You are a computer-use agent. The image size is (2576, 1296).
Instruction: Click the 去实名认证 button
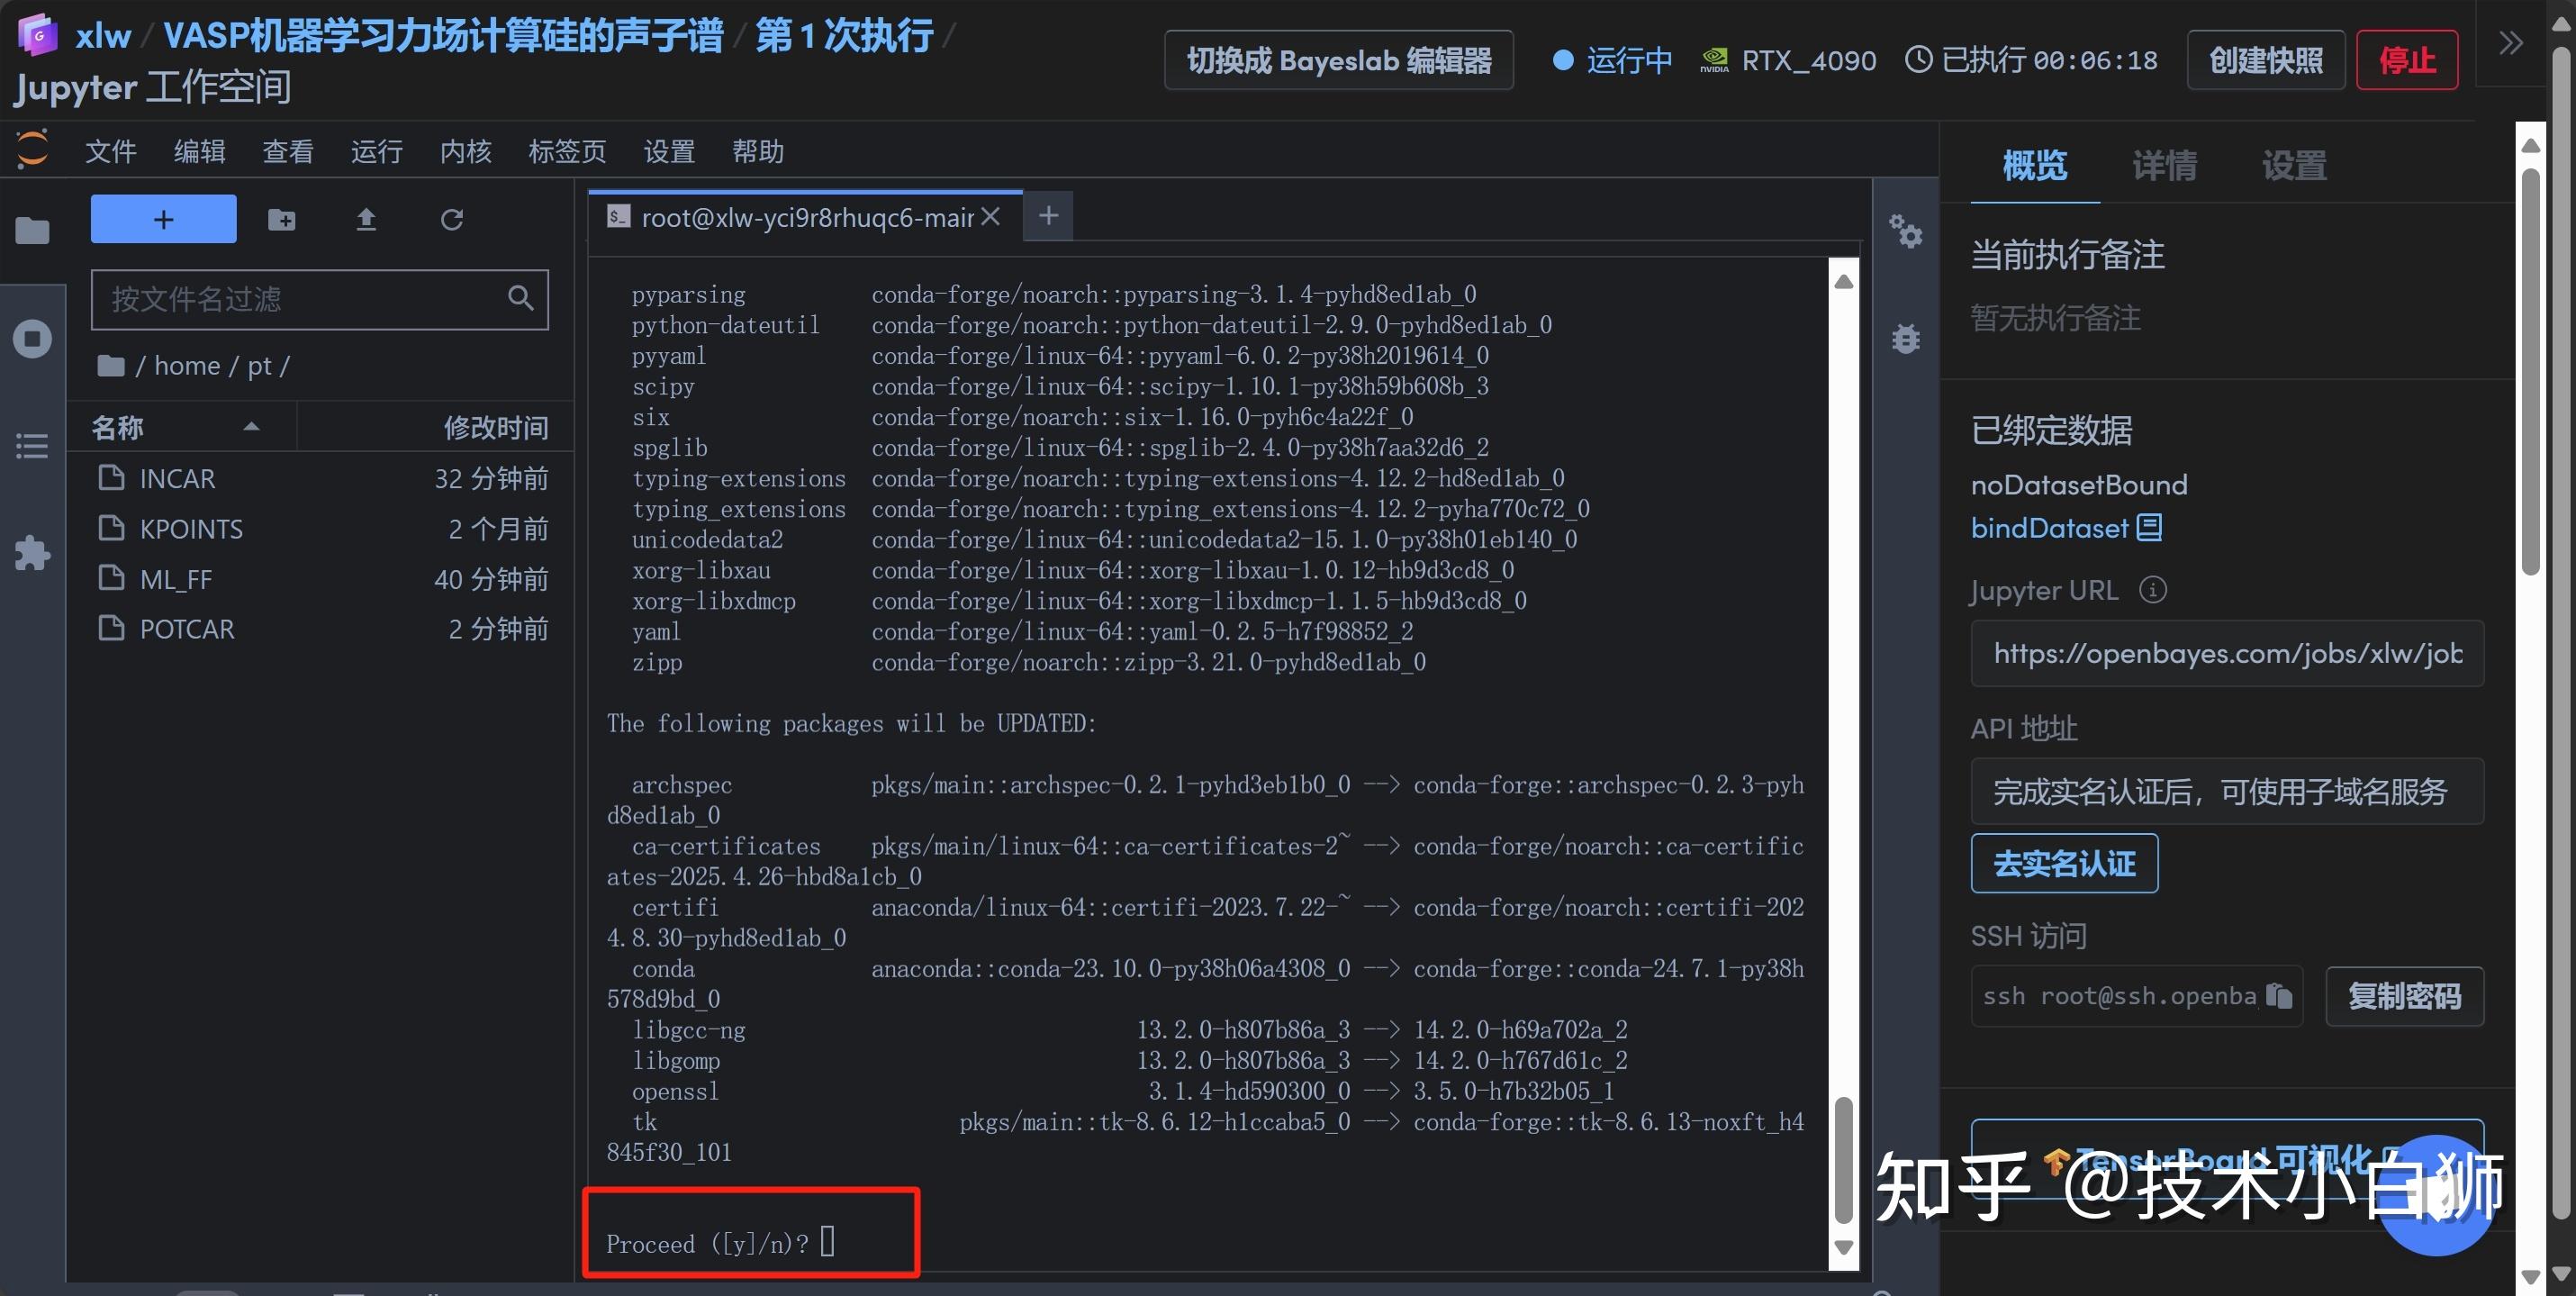(x=2064, y=863)
